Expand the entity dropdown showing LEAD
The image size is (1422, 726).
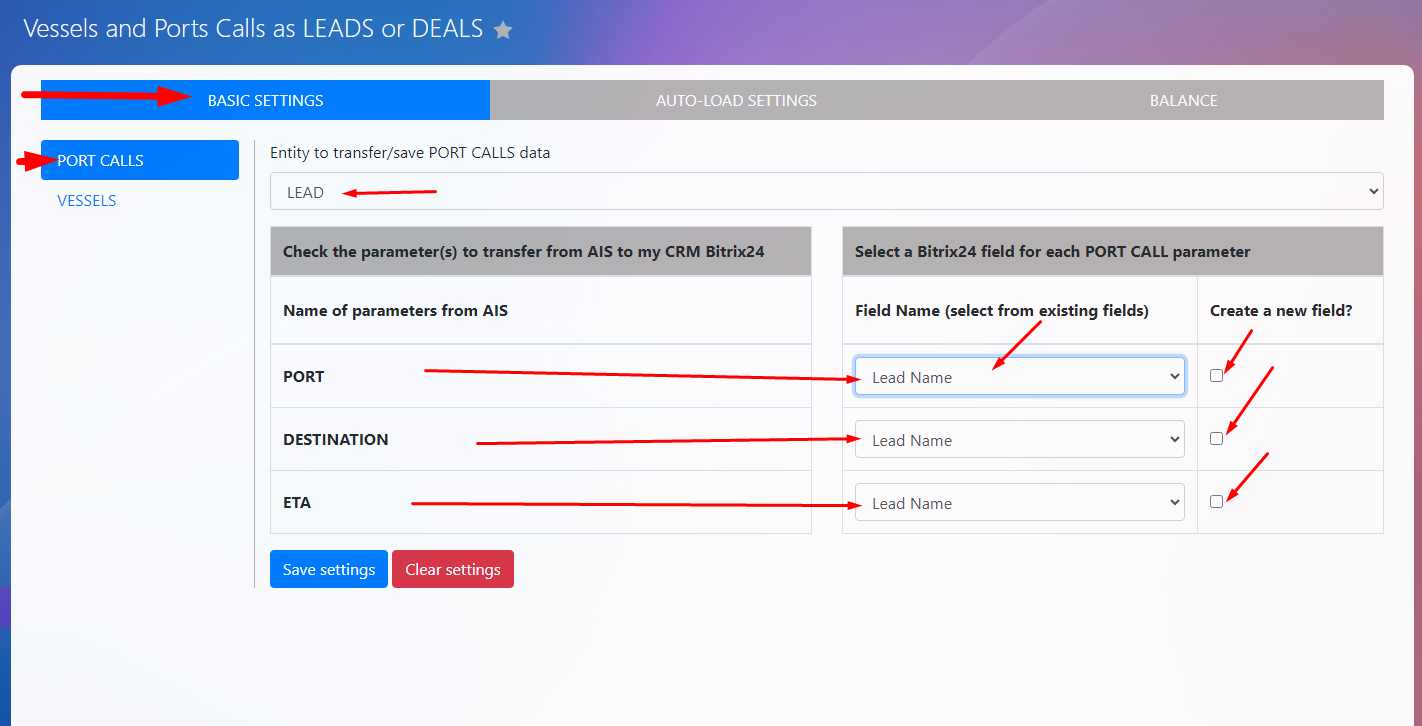(x=826, y=192)
